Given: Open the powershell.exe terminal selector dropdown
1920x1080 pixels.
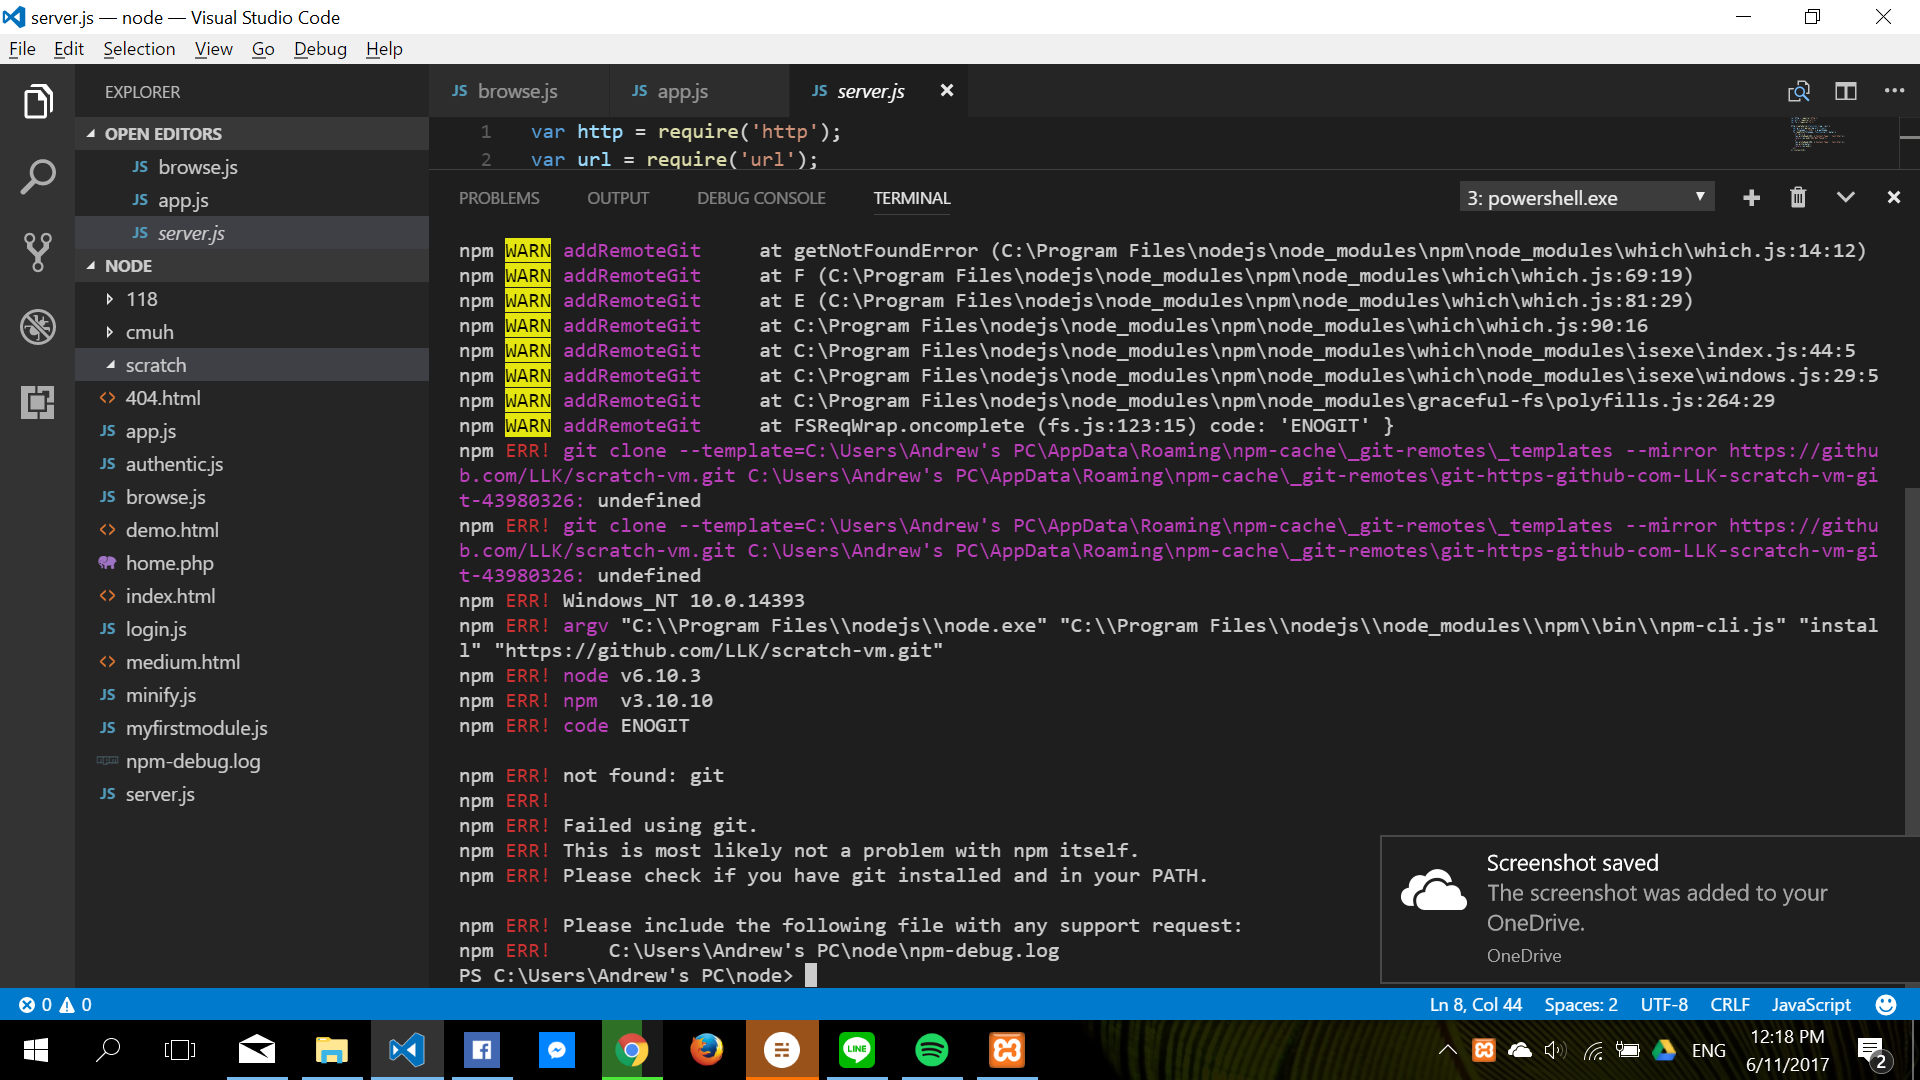Looking at the screenshot, I should [x=1586, y=197].
